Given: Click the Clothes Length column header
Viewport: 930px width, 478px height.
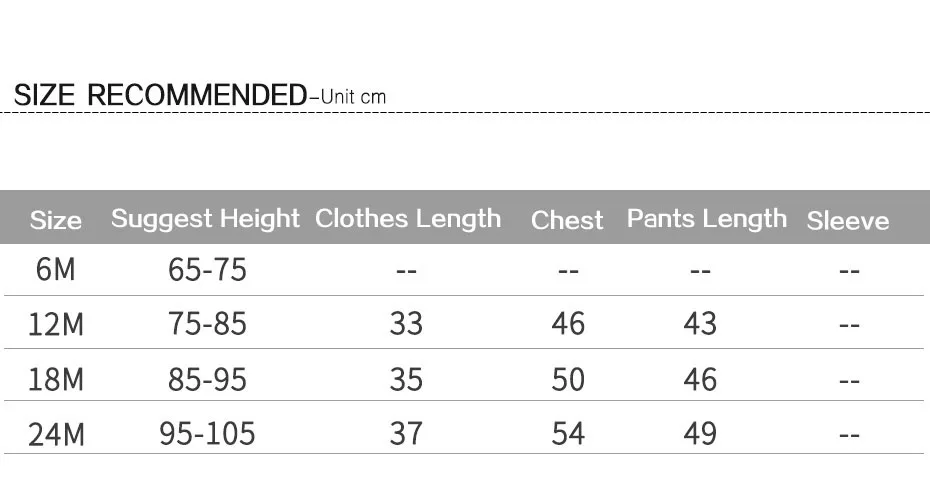Looking at the screenshot, I should tap(408, 219).
